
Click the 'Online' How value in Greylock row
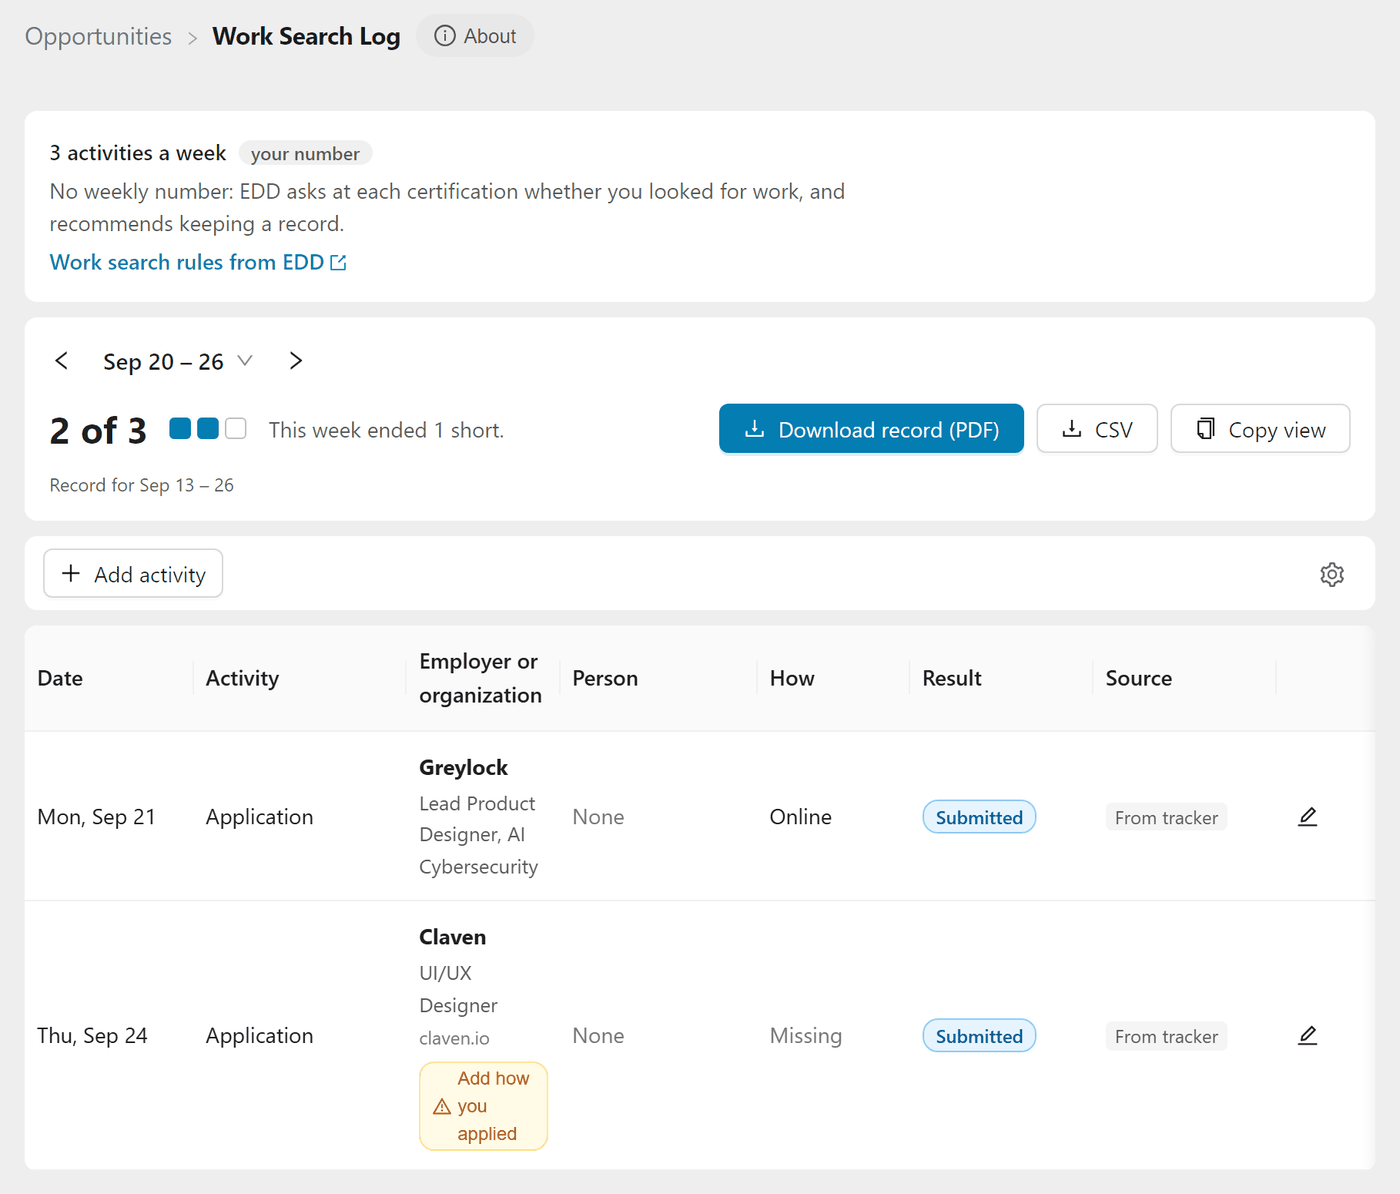[801, 817]
